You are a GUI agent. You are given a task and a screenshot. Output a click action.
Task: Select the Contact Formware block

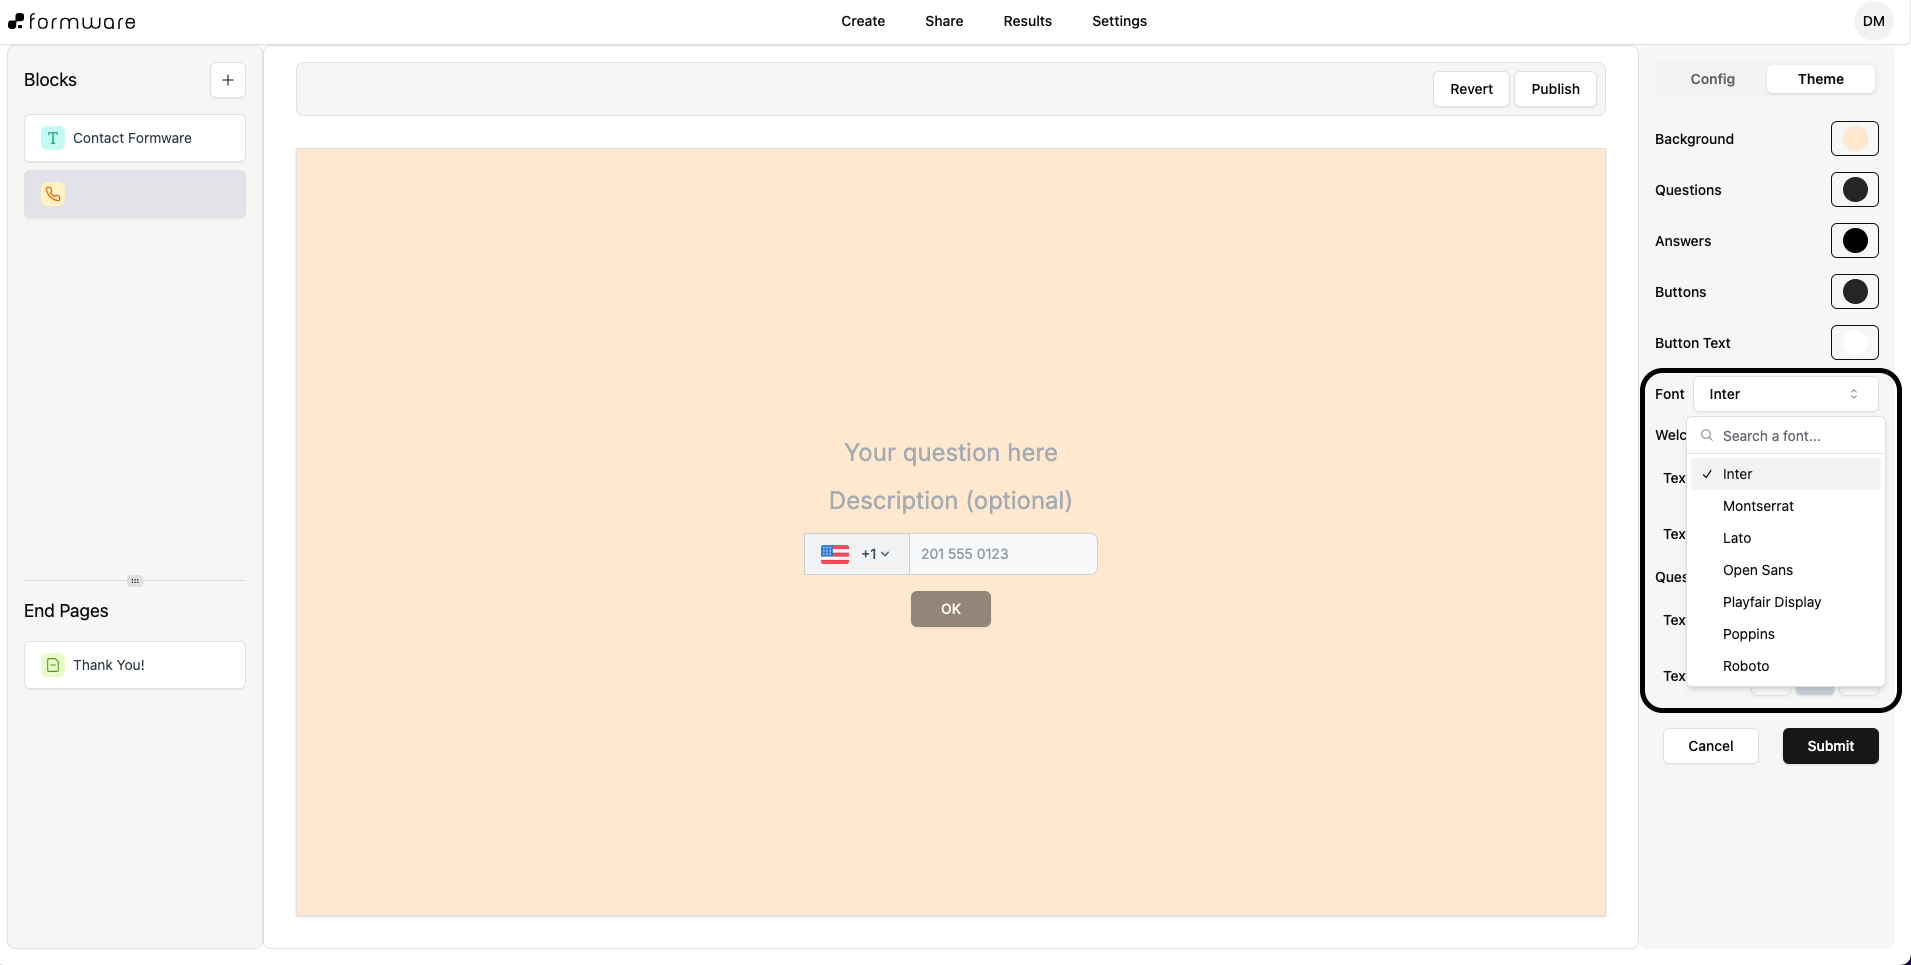pos(135,138)
